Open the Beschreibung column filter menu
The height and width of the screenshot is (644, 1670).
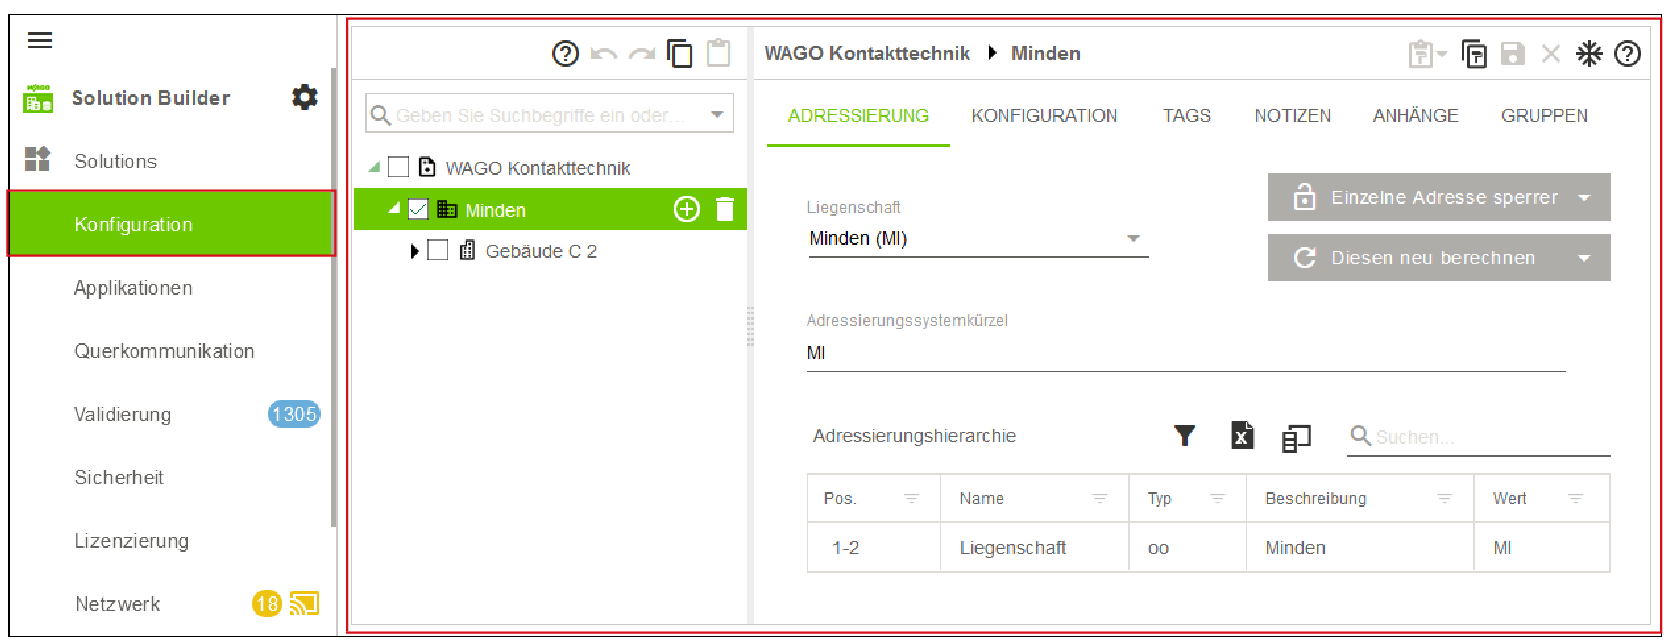pos(1444,498)
